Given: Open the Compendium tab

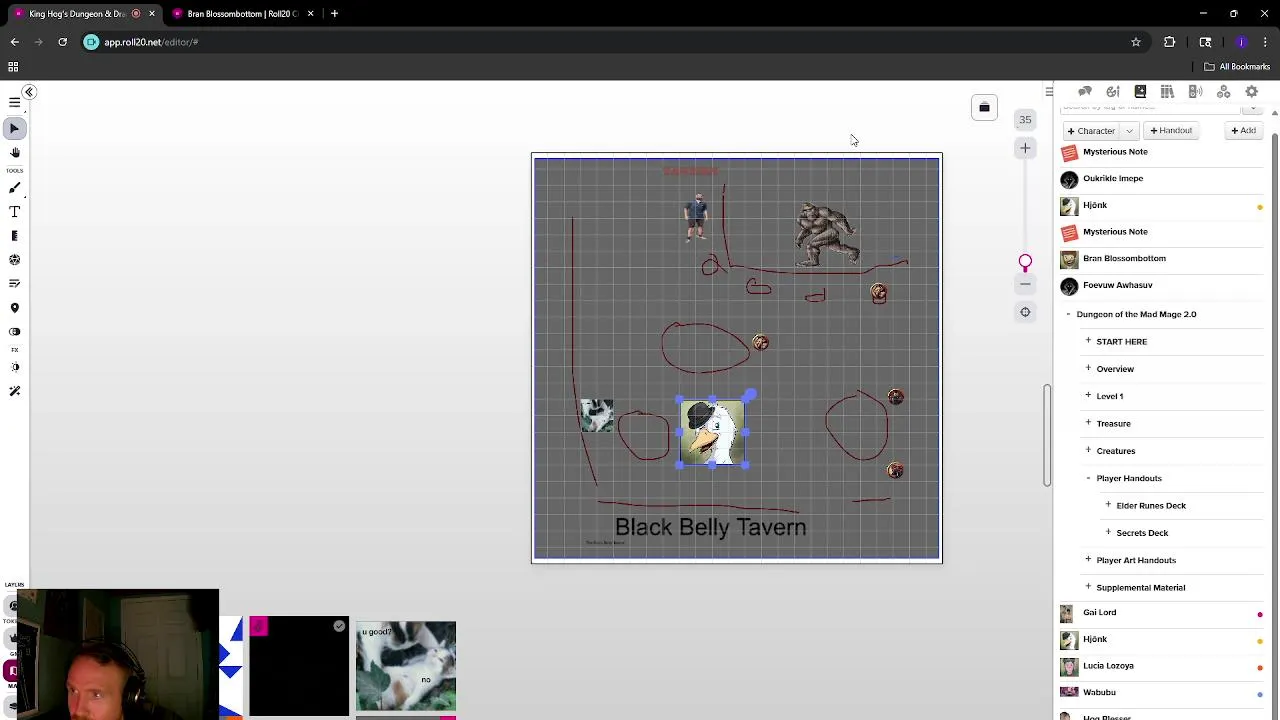Looking at the screenshot, I should pyautogui.click(x=1167, y=92).
